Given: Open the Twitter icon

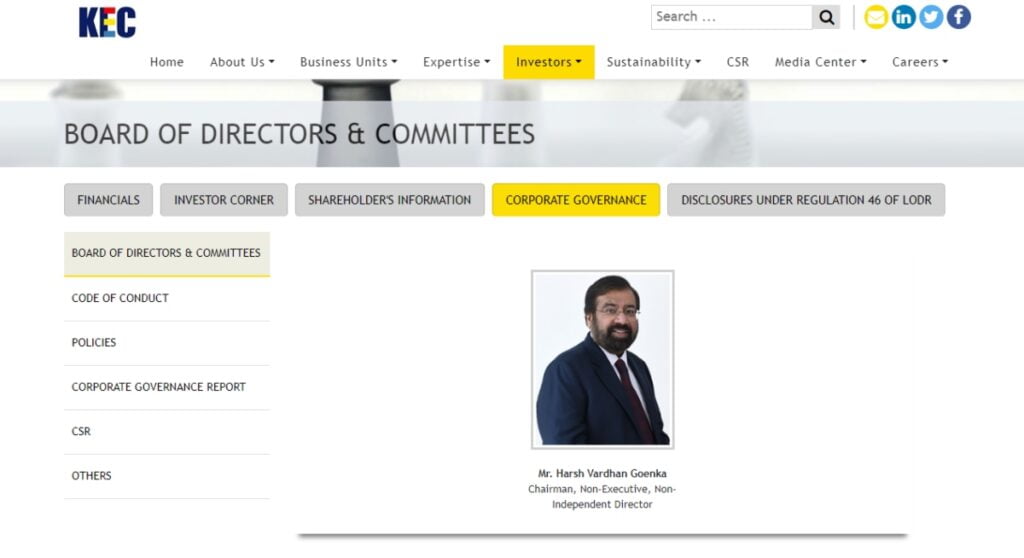Looking at the screenshot, I should pyautogui.click(x=931, y=17).
